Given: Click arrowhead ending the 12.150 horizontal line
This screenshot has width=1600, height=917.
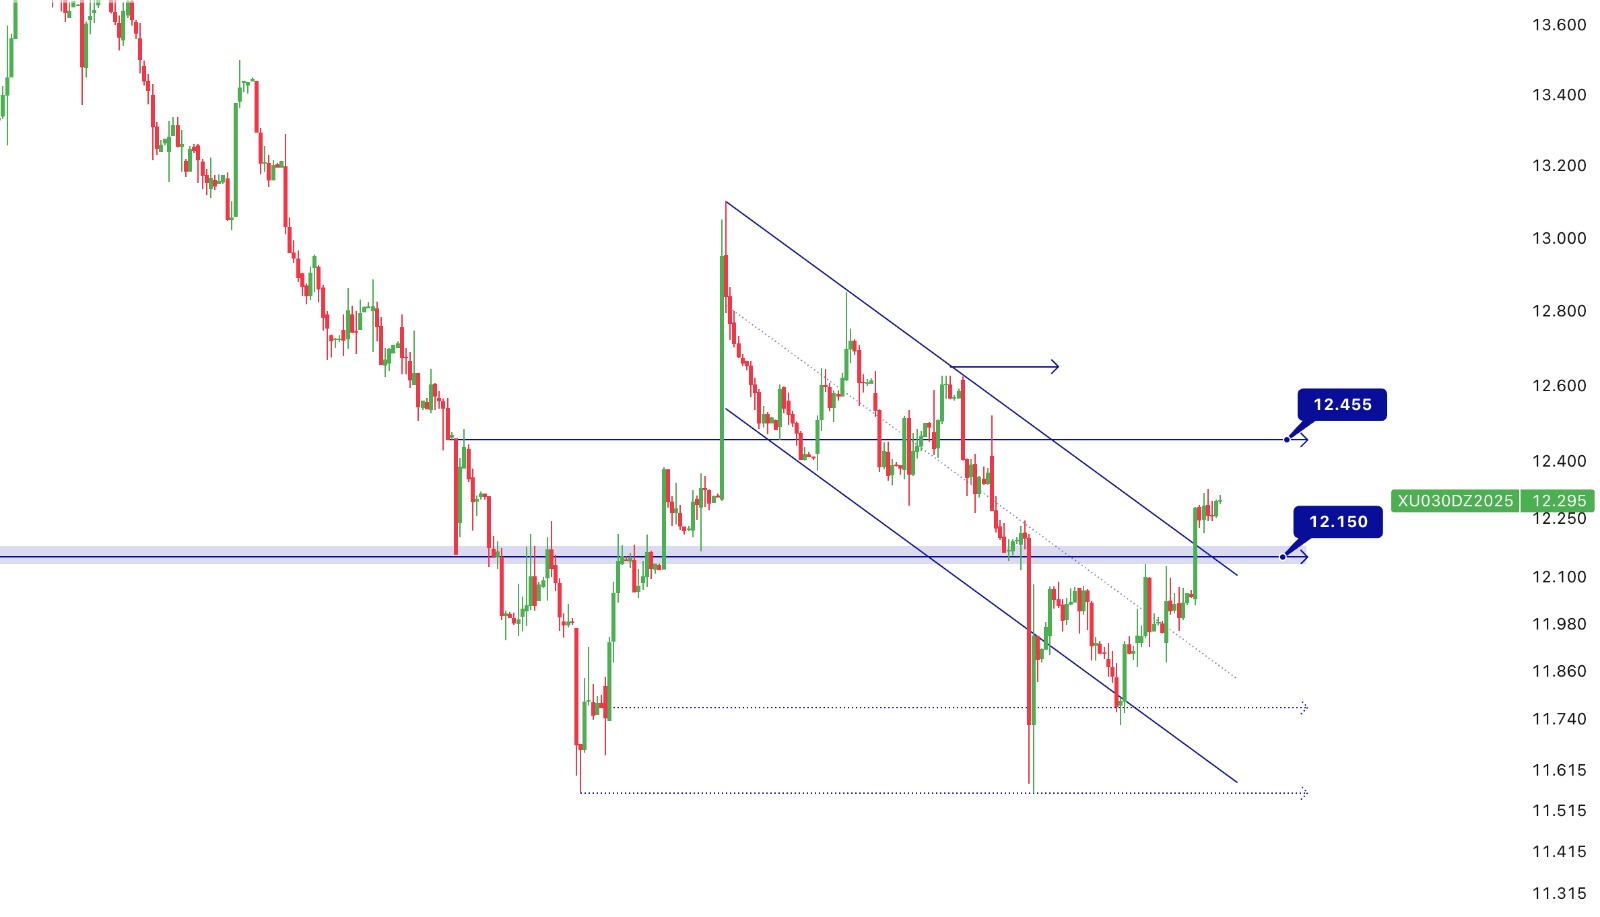Looking at the screenshot, I should click(x=1303, y=557).
